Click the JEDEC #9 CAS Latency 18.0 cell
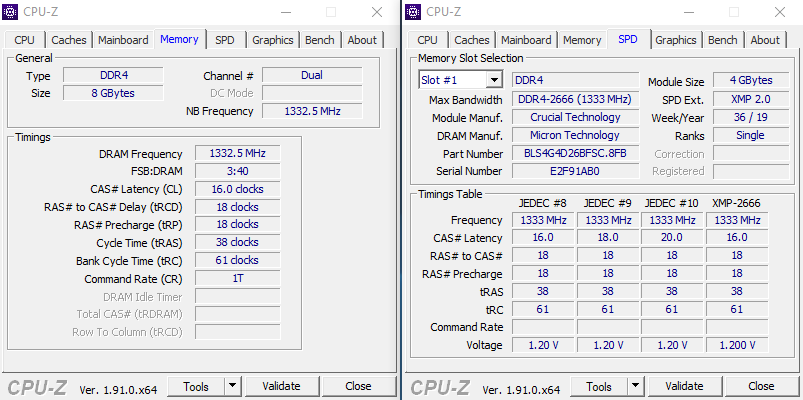 click(x=608, y=237)
